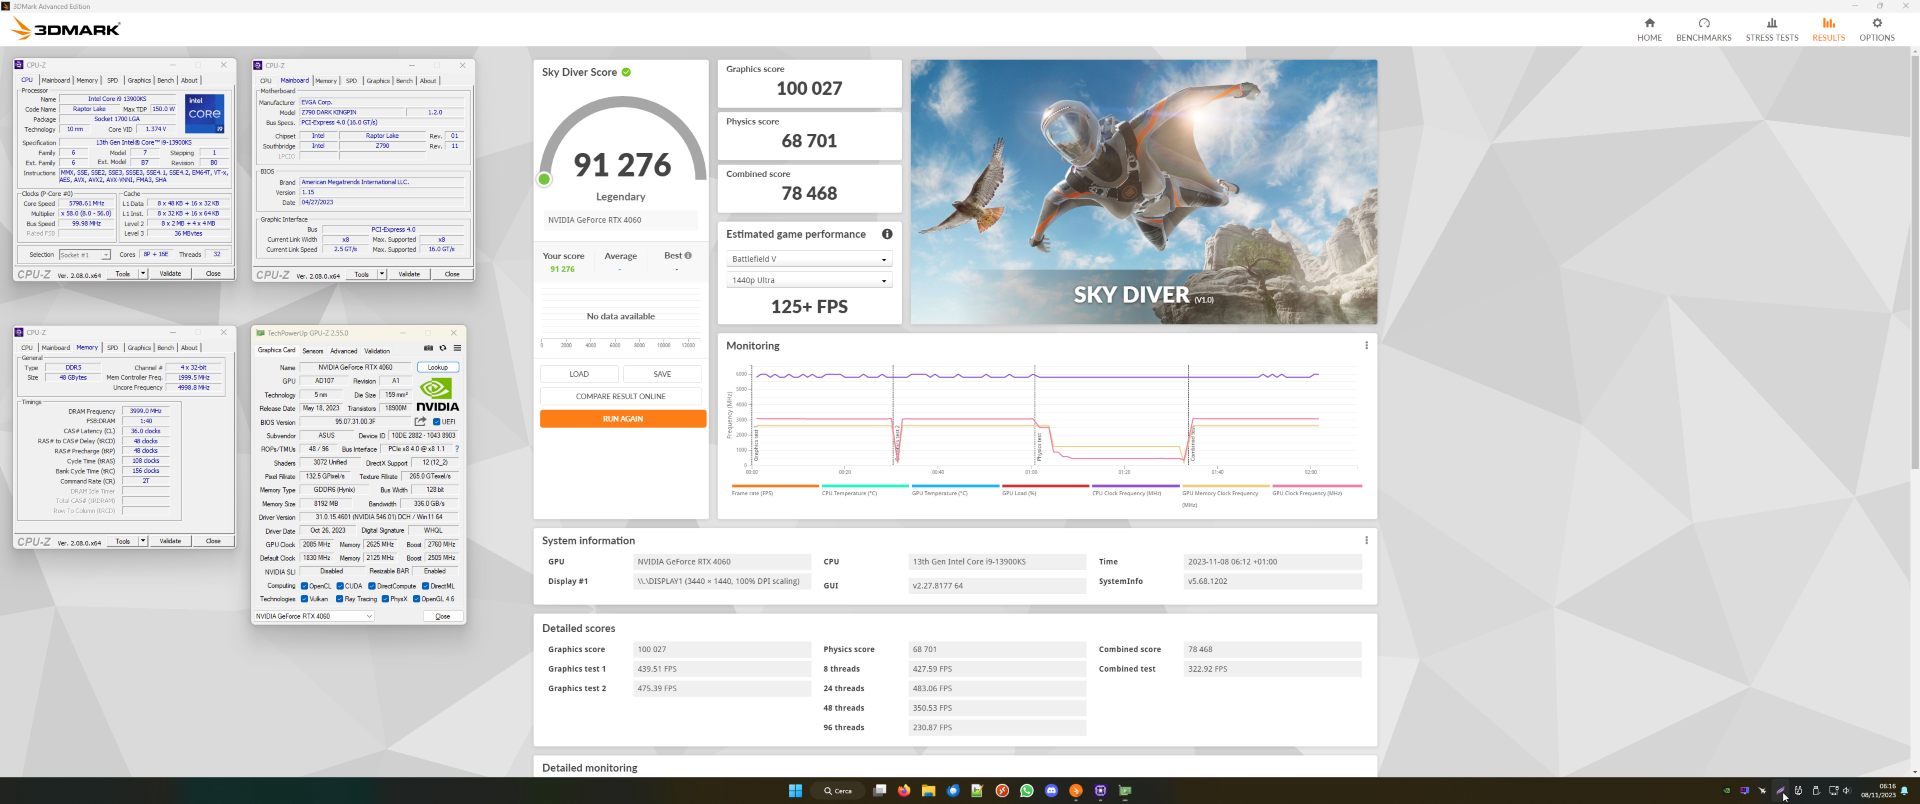Switch to the Advanced tab in GPU-Z

point(344,351)
